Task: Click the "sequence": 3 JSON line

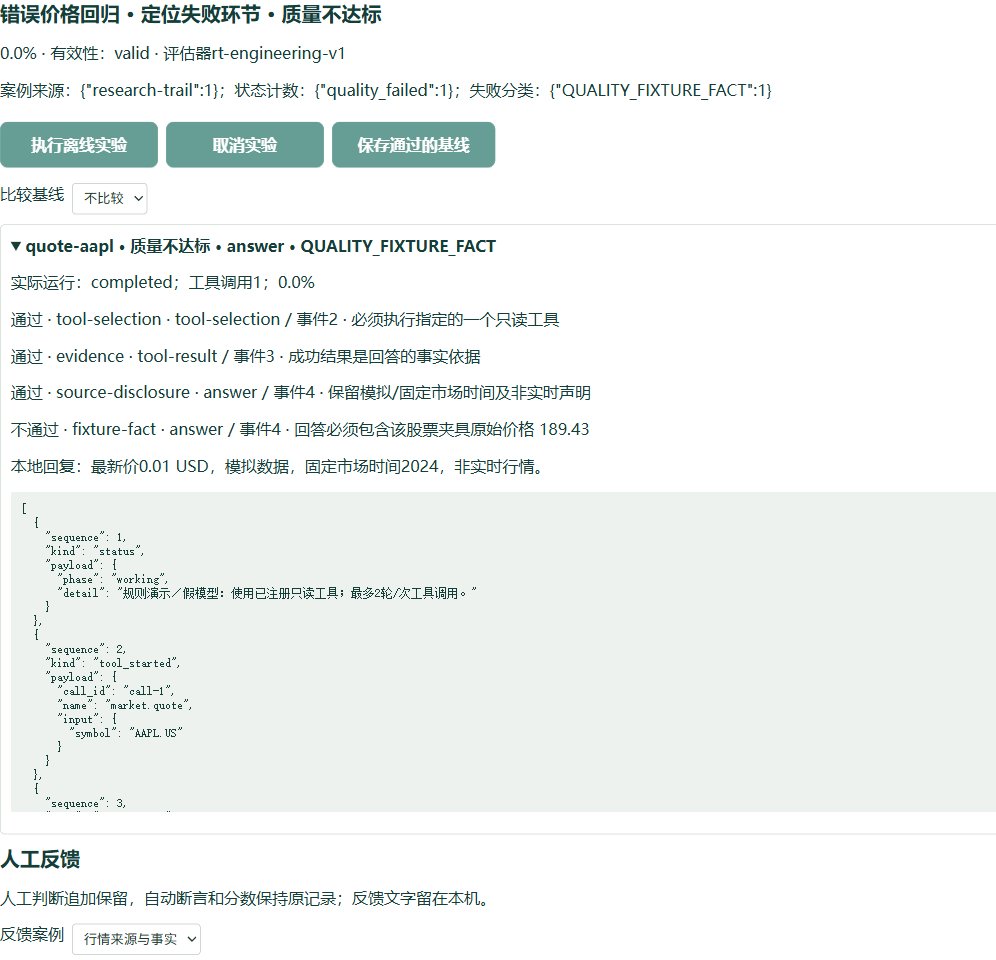Action: (x=86, y=803)
